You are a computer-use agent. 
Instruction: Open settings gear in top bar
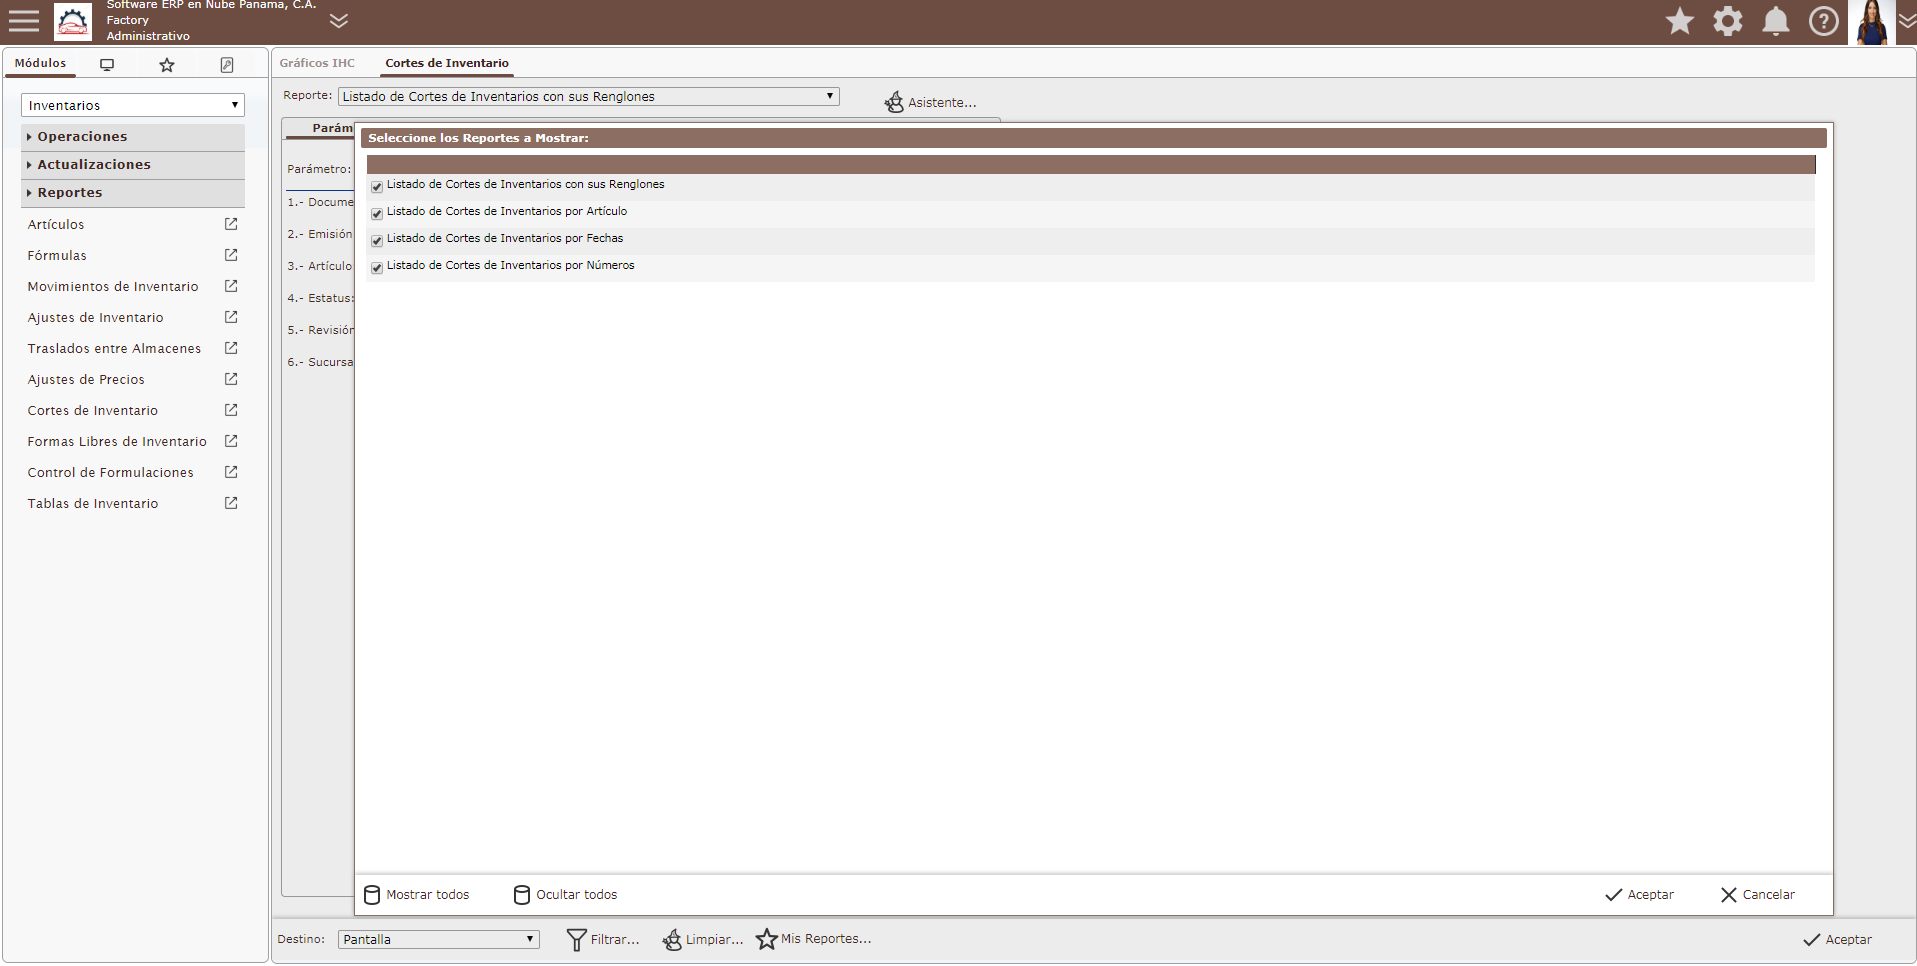[x=1728, y=21]
